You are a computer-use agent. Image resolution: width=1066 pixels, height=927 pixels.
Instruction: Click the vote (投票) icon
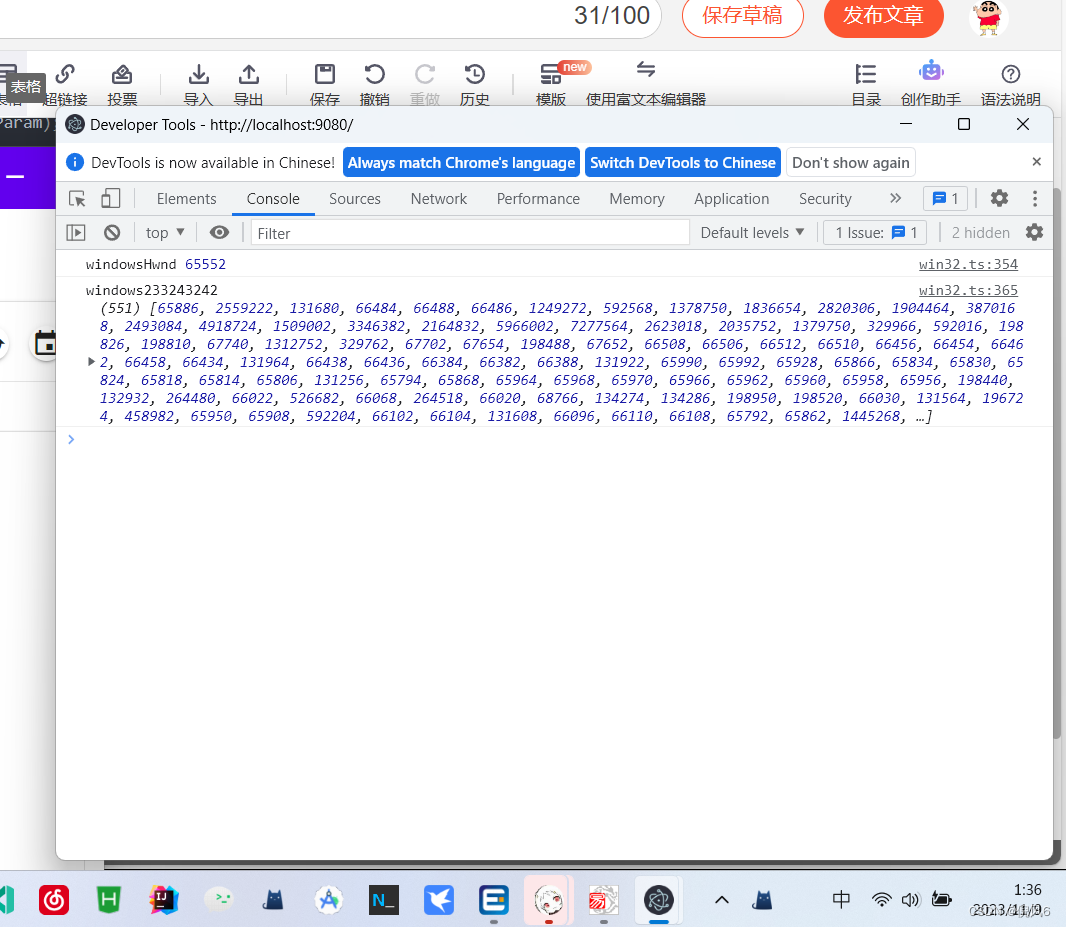[122, 84]
